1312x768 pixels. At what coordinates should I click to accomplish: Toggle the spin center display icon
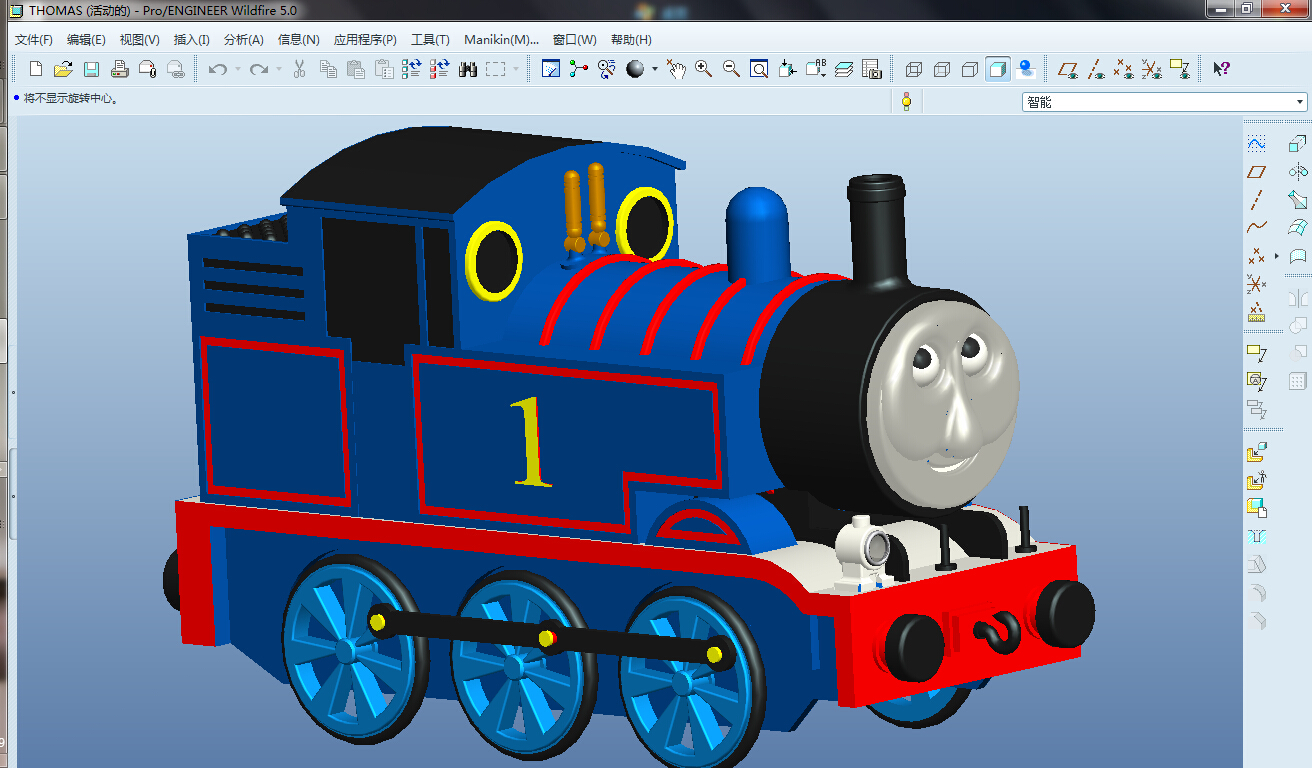tap(578, 69)
